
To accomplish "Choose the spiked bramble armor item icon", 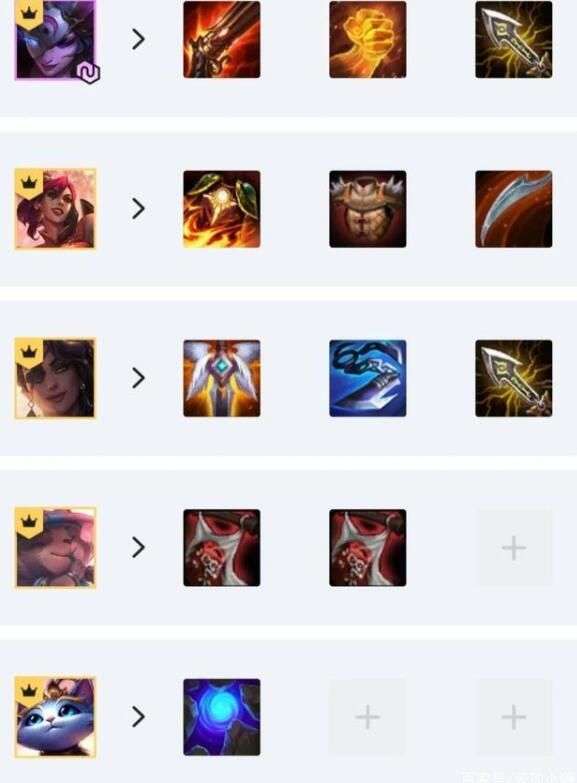I will tap(368, 209).
